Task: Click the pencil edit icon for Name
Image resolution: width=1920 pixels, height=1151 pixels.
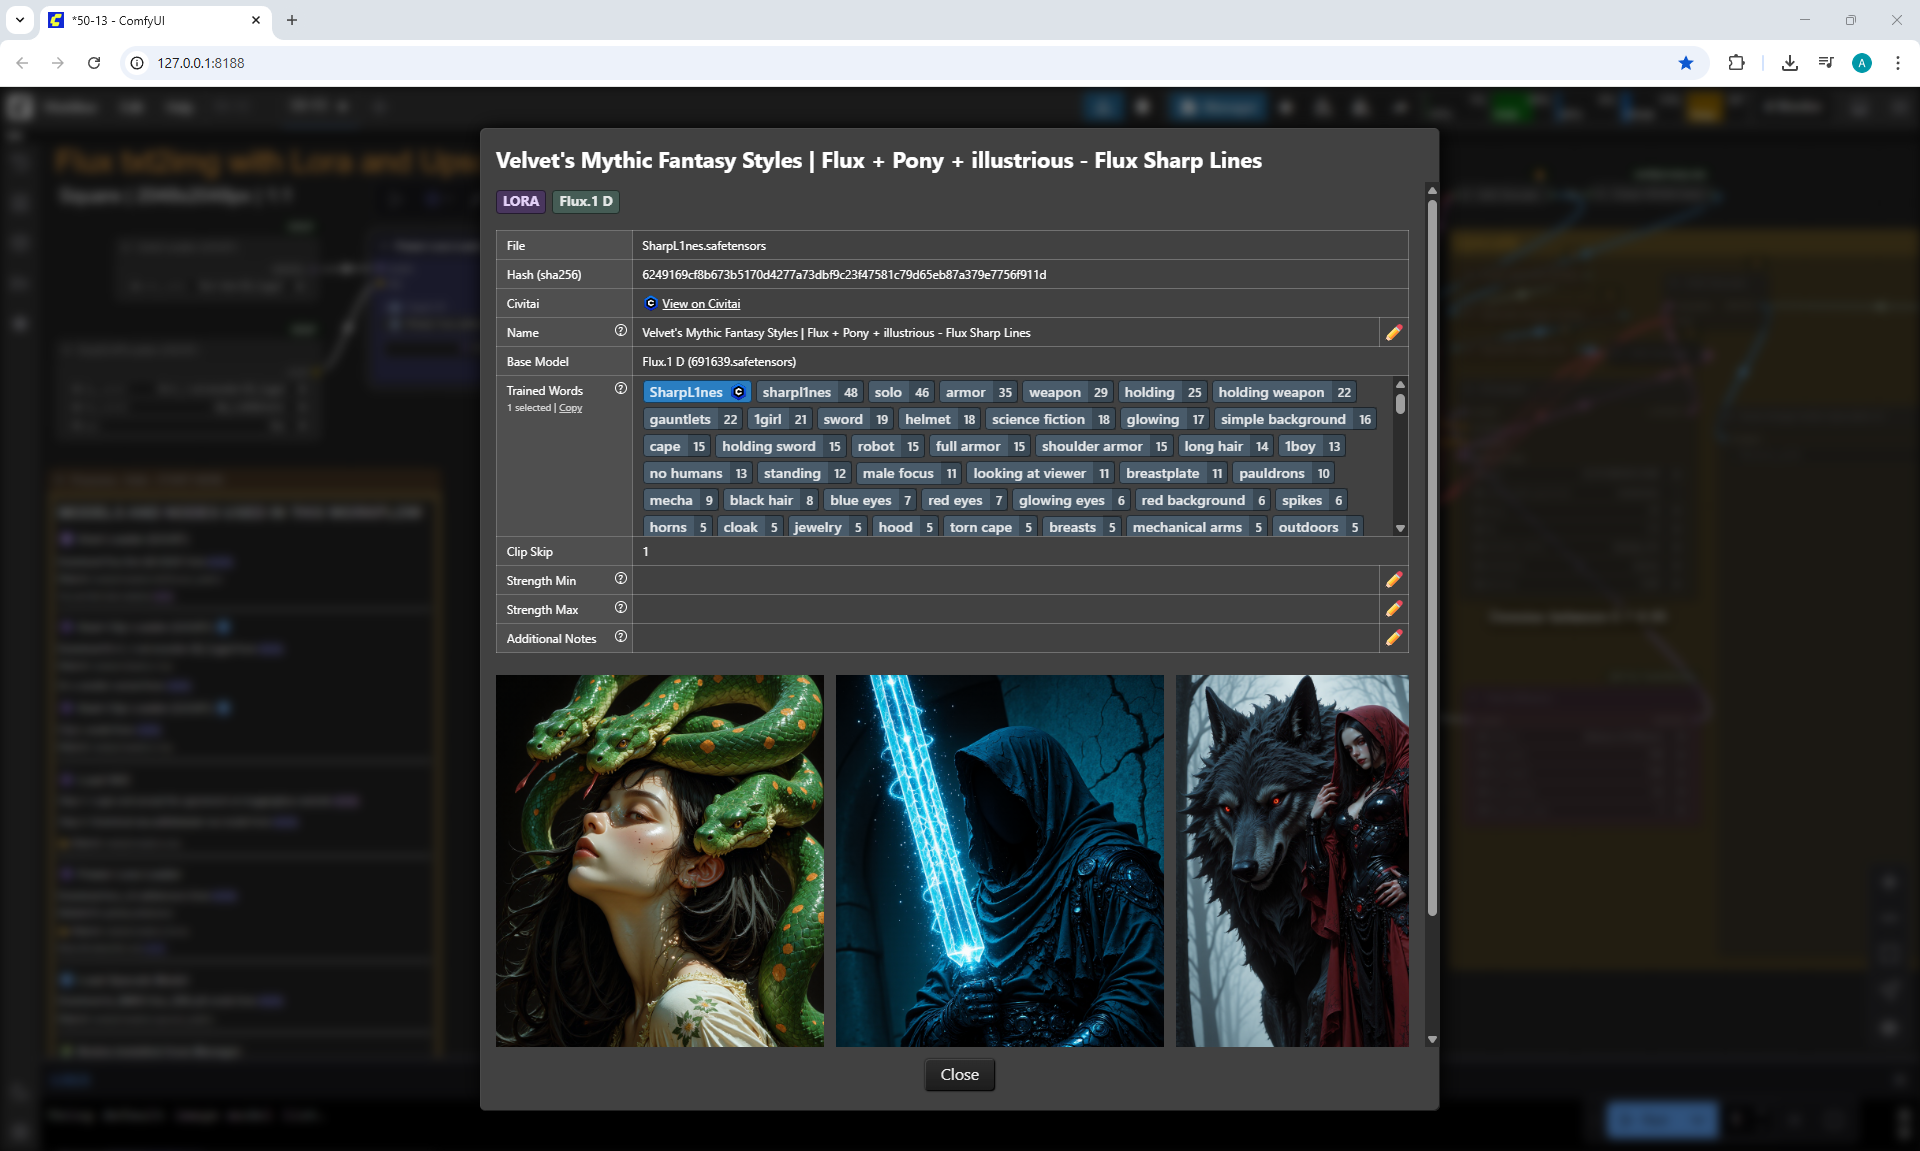Action: point(1393,333)
